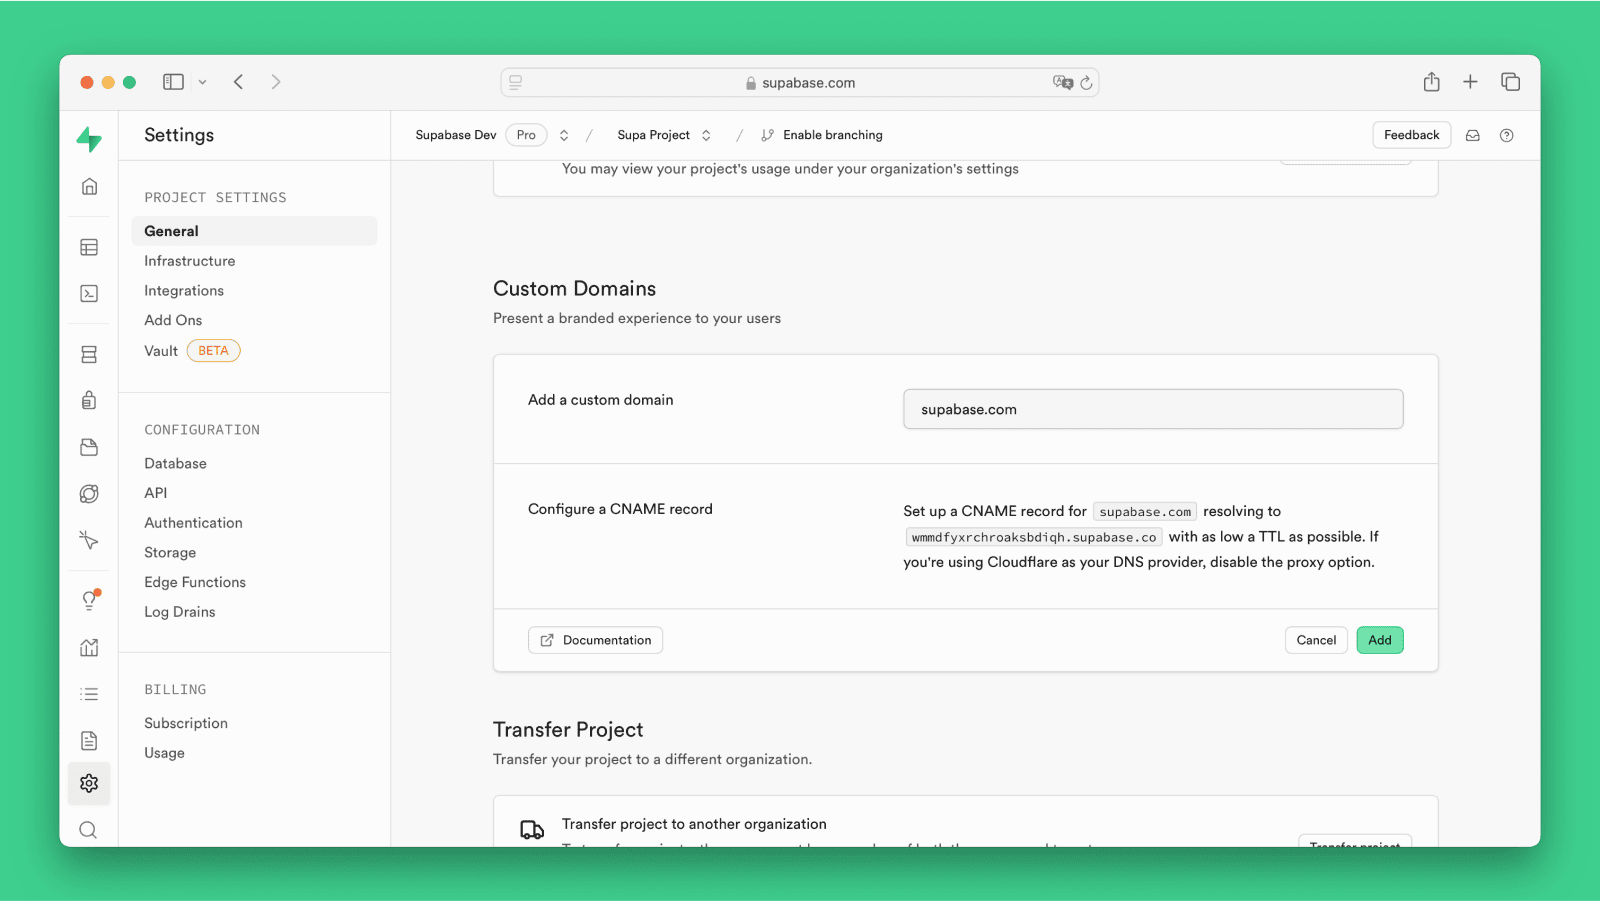
Task: Click the Transfer Project heading
Action: click(x=568, y=730)
